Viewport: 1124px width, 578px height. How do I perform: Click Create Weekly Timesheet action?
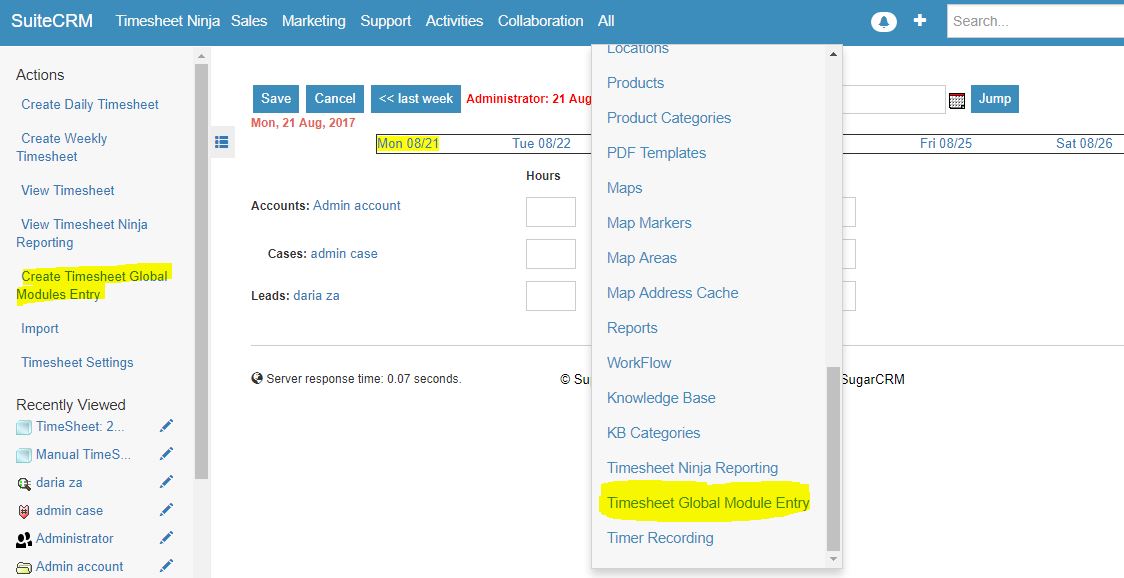(x=62, y=148)
